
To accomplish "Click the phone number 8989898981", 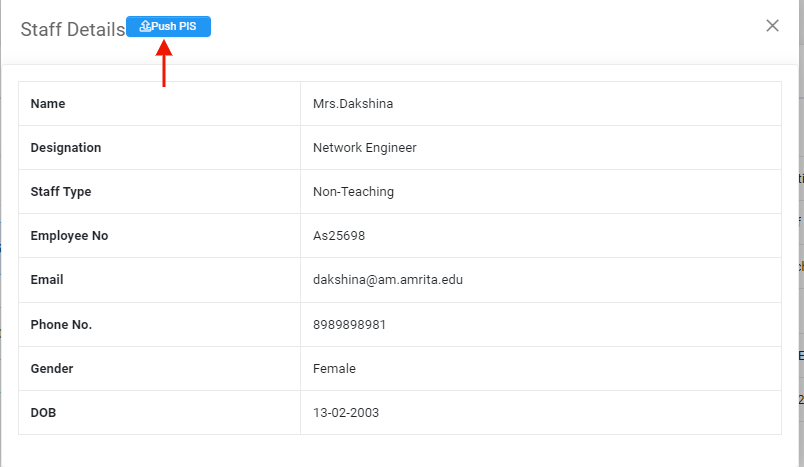I will 349,325.
